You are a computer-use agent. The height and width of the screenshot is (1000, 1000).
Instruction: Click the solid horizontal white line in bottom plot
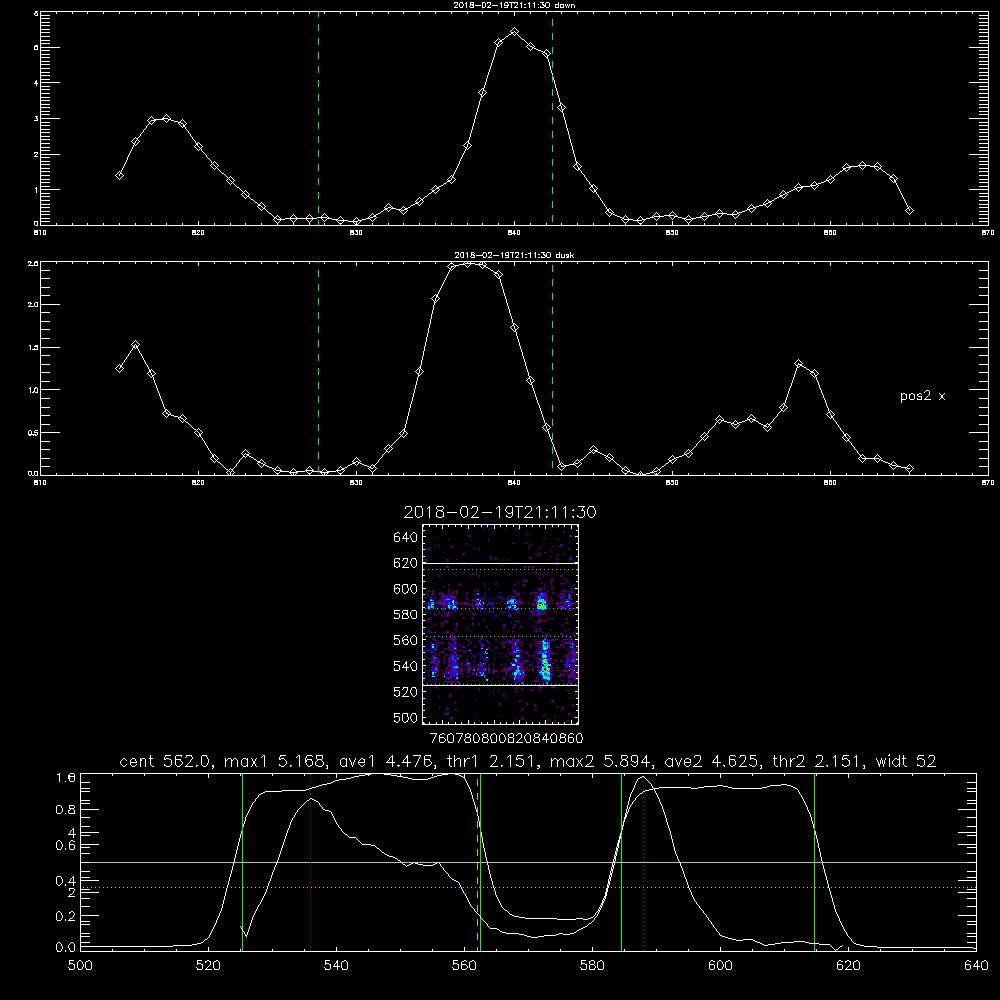pos(528,862)
